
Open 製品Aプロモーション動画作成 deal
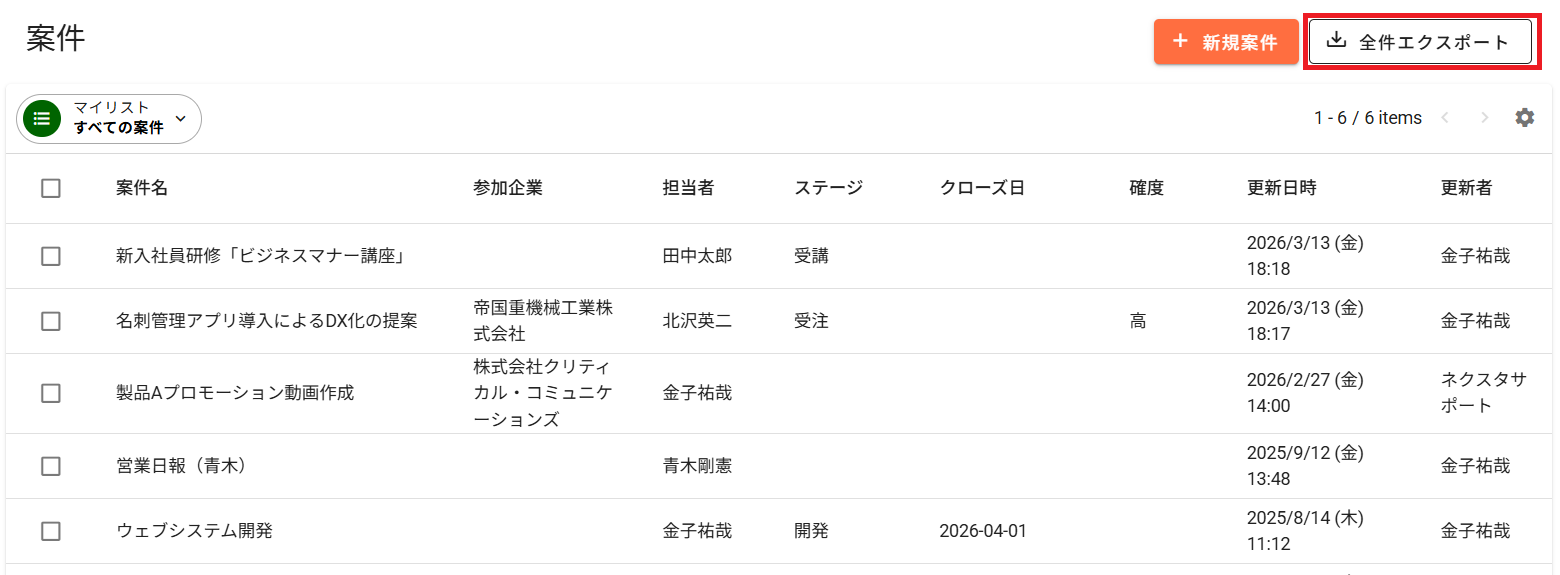click(235, 393)
